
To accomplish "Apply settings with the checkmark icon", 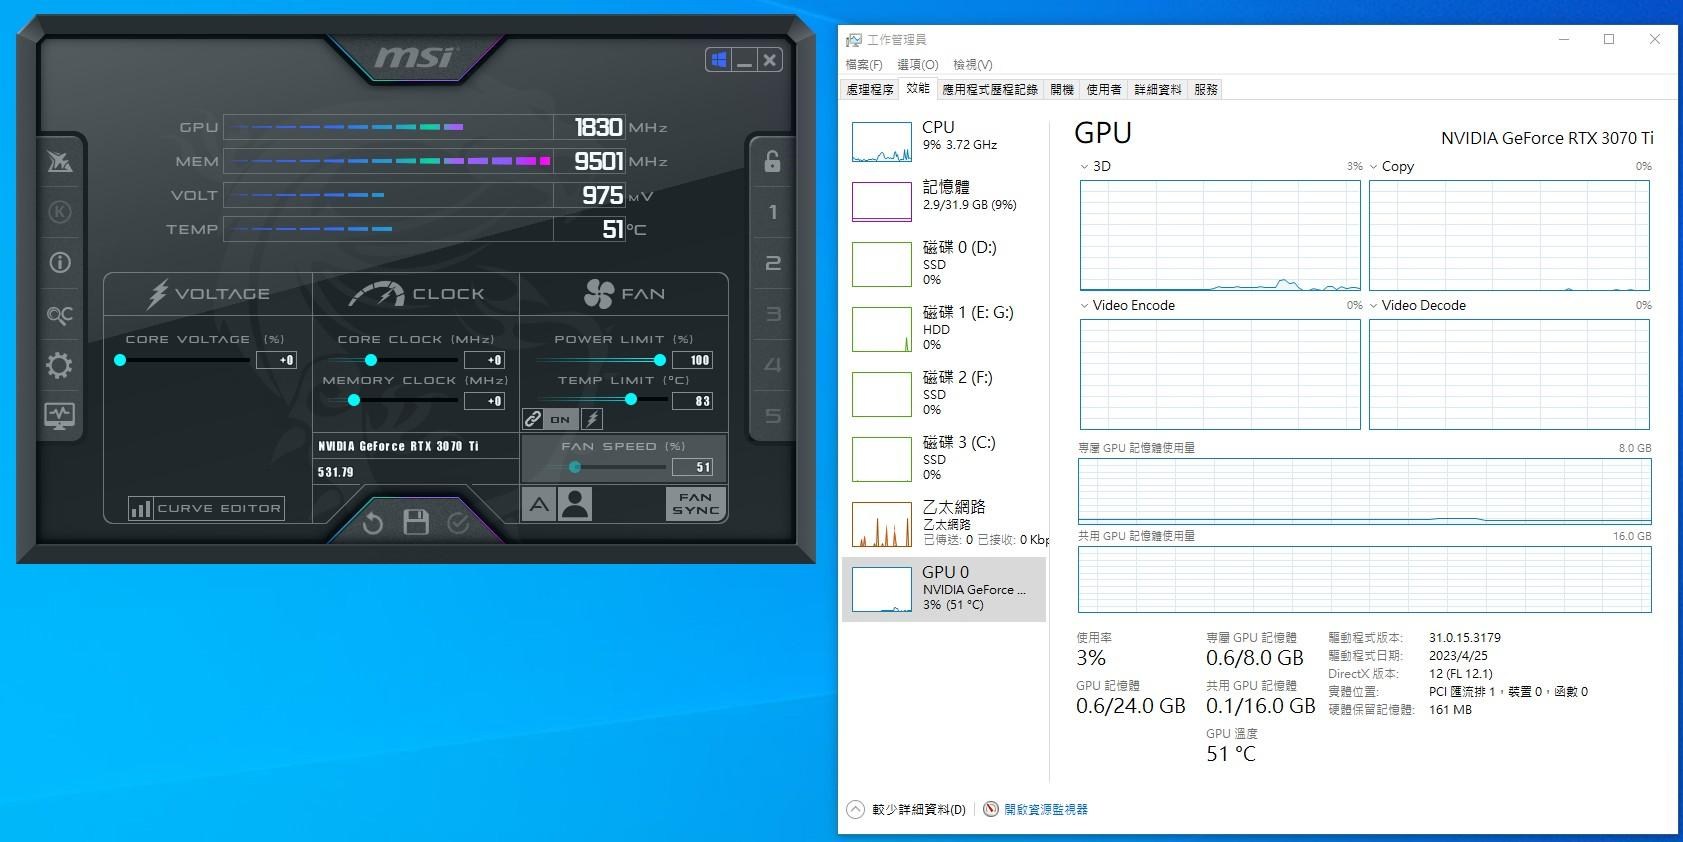I will point(458,523).
